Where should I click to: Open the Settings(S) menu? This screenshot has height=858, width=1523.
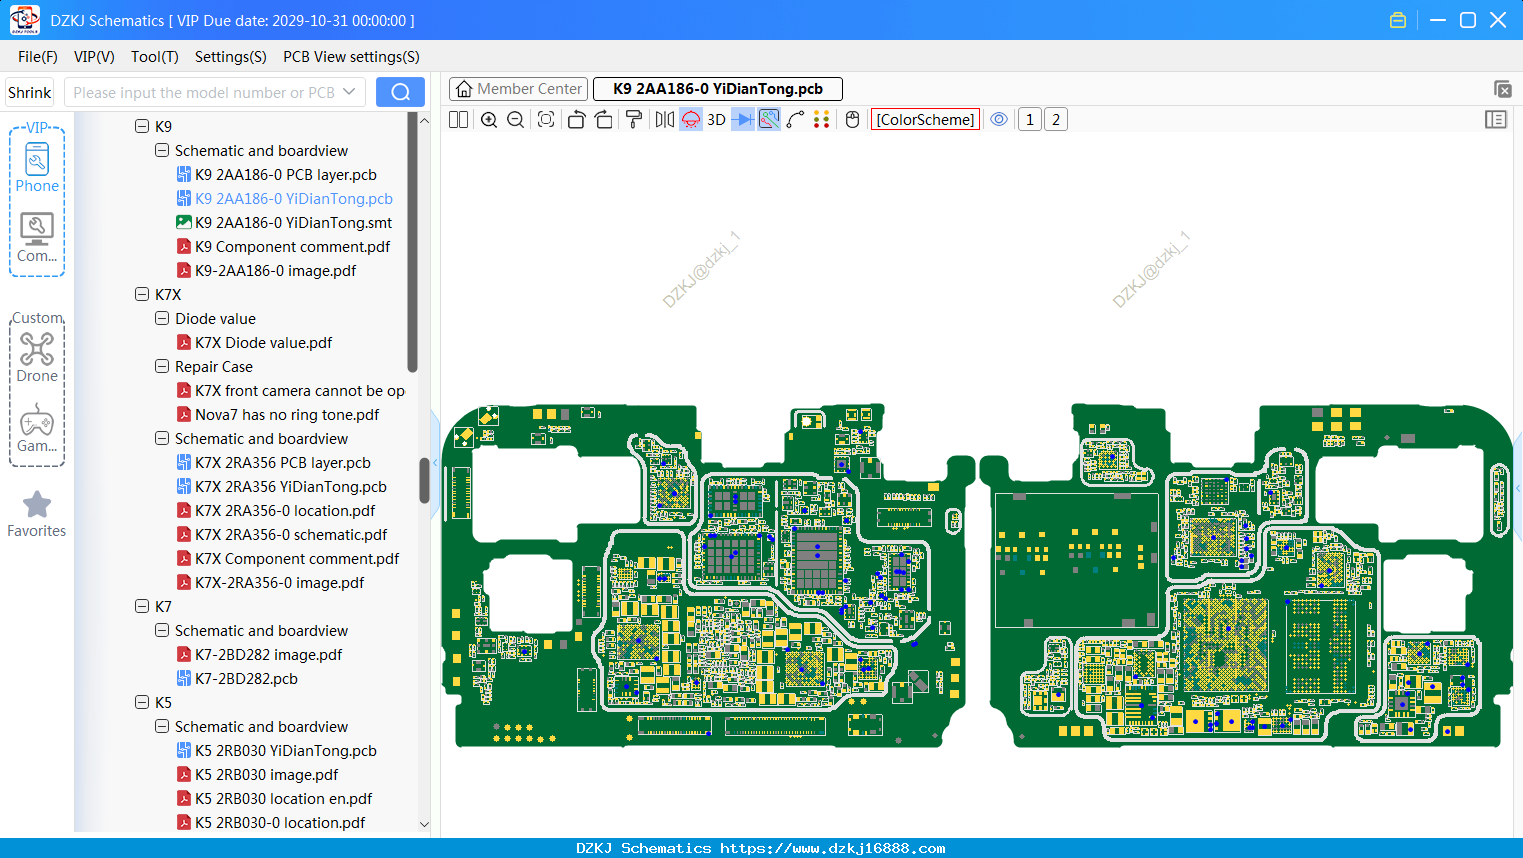point(231,57)
